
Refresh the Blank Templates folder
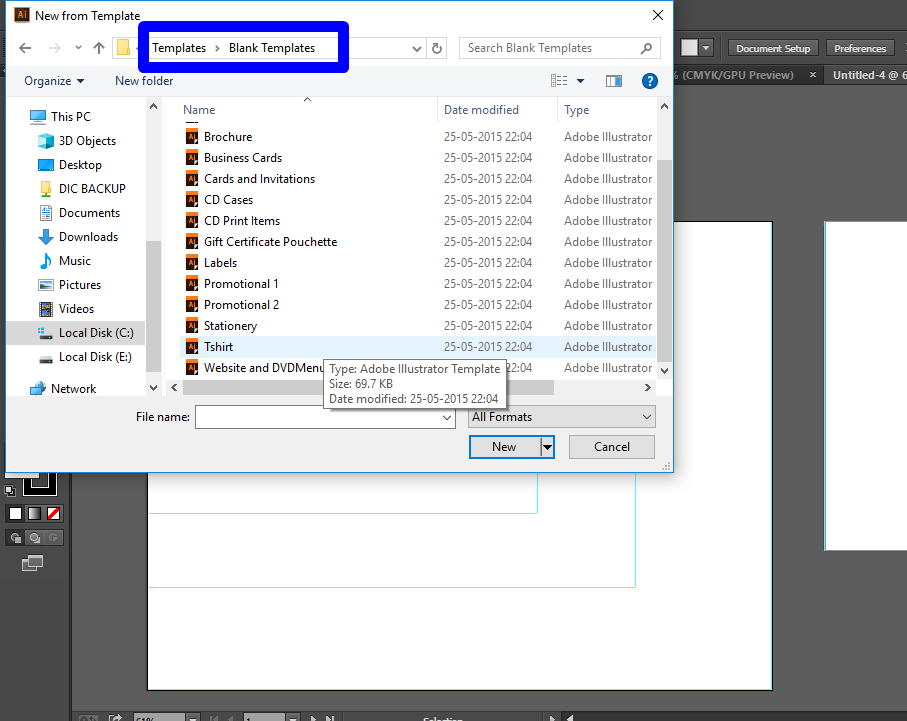click(x=437, y=49)
